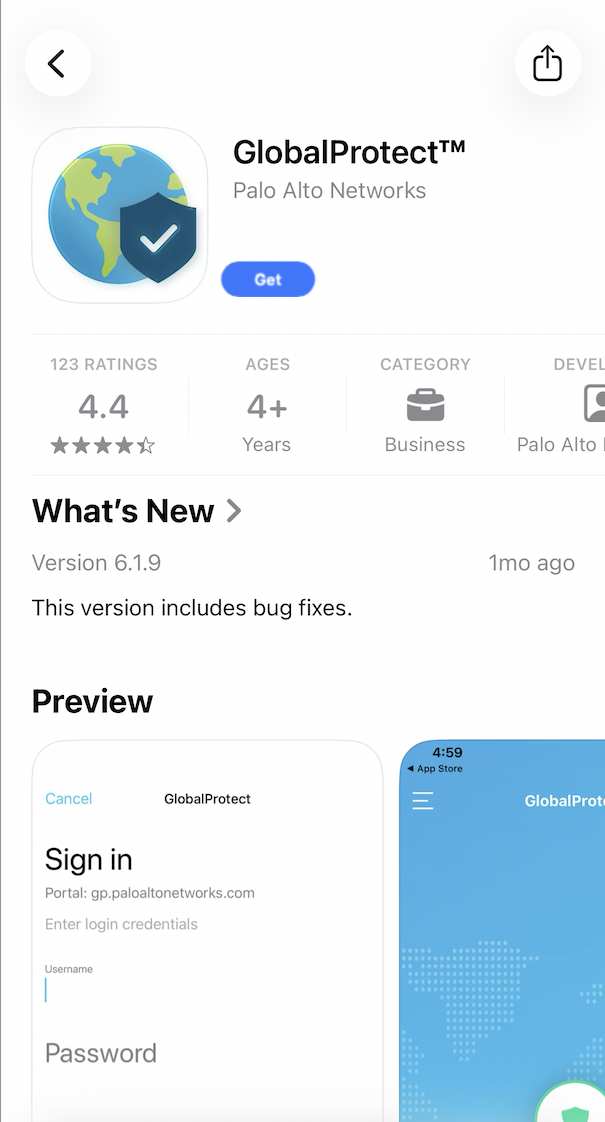The height and width of the screenshot is (1122, 605).
Task: Tap the GlobalProtect globe app icon
Action: coord(120,215)
